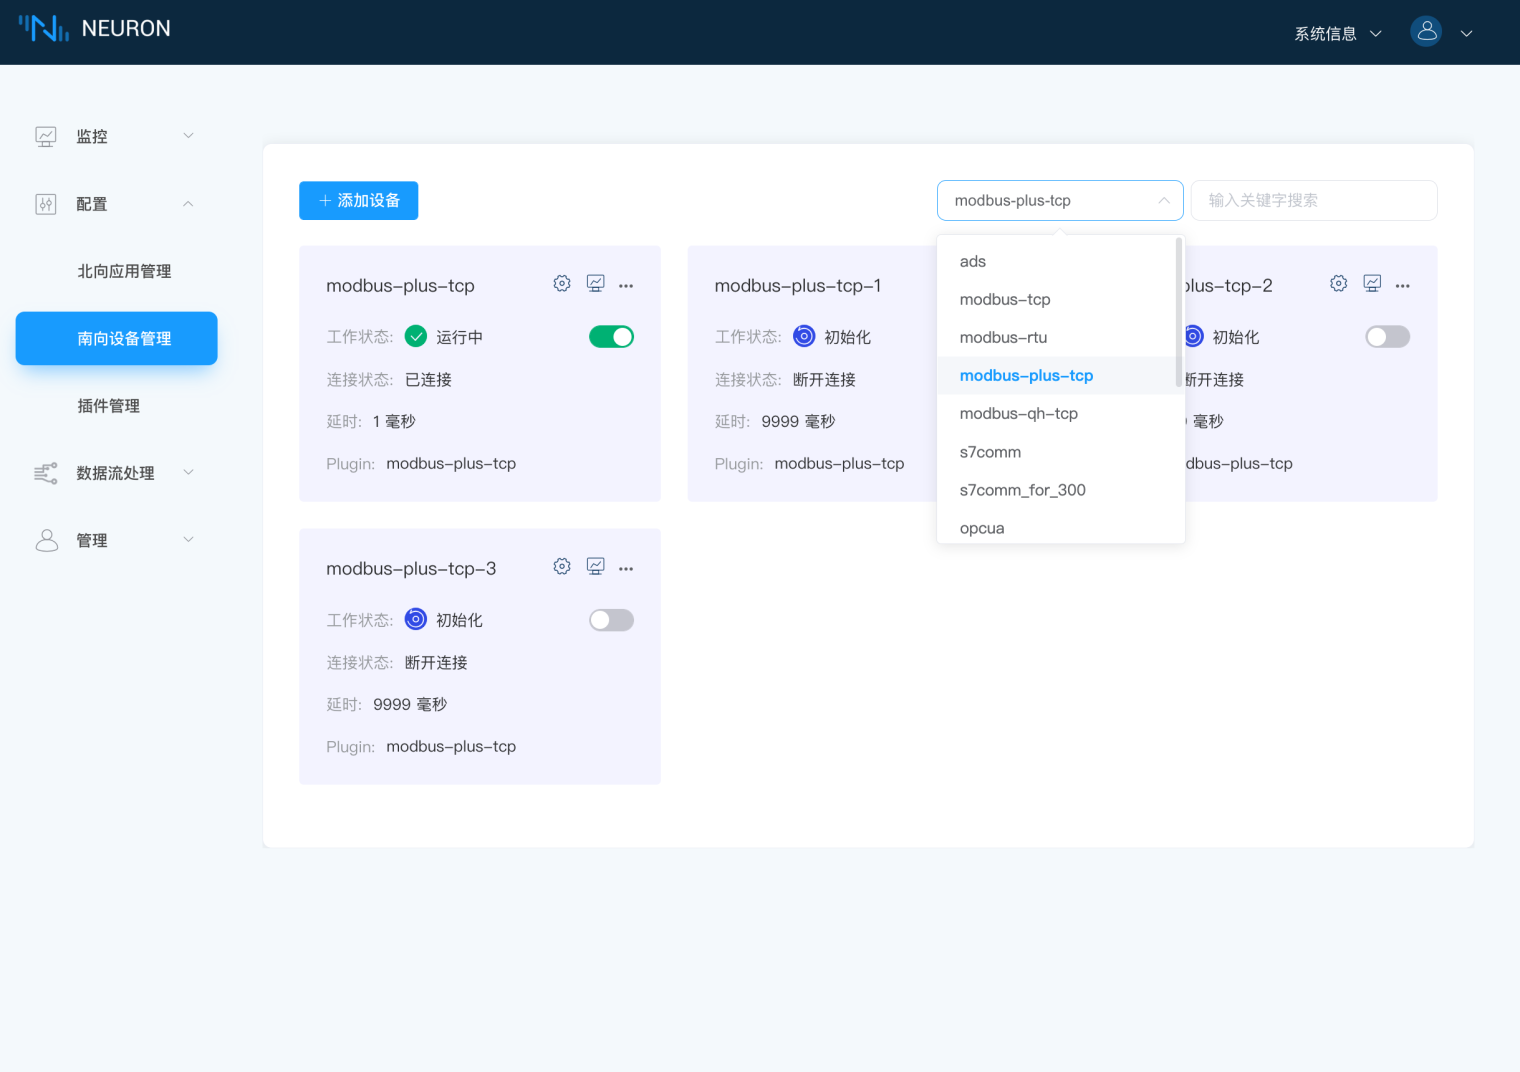Click the NEURON brand name text
Viewport: 1520px width, 1072px height.
pyautogui.click(x=126, y=28)
